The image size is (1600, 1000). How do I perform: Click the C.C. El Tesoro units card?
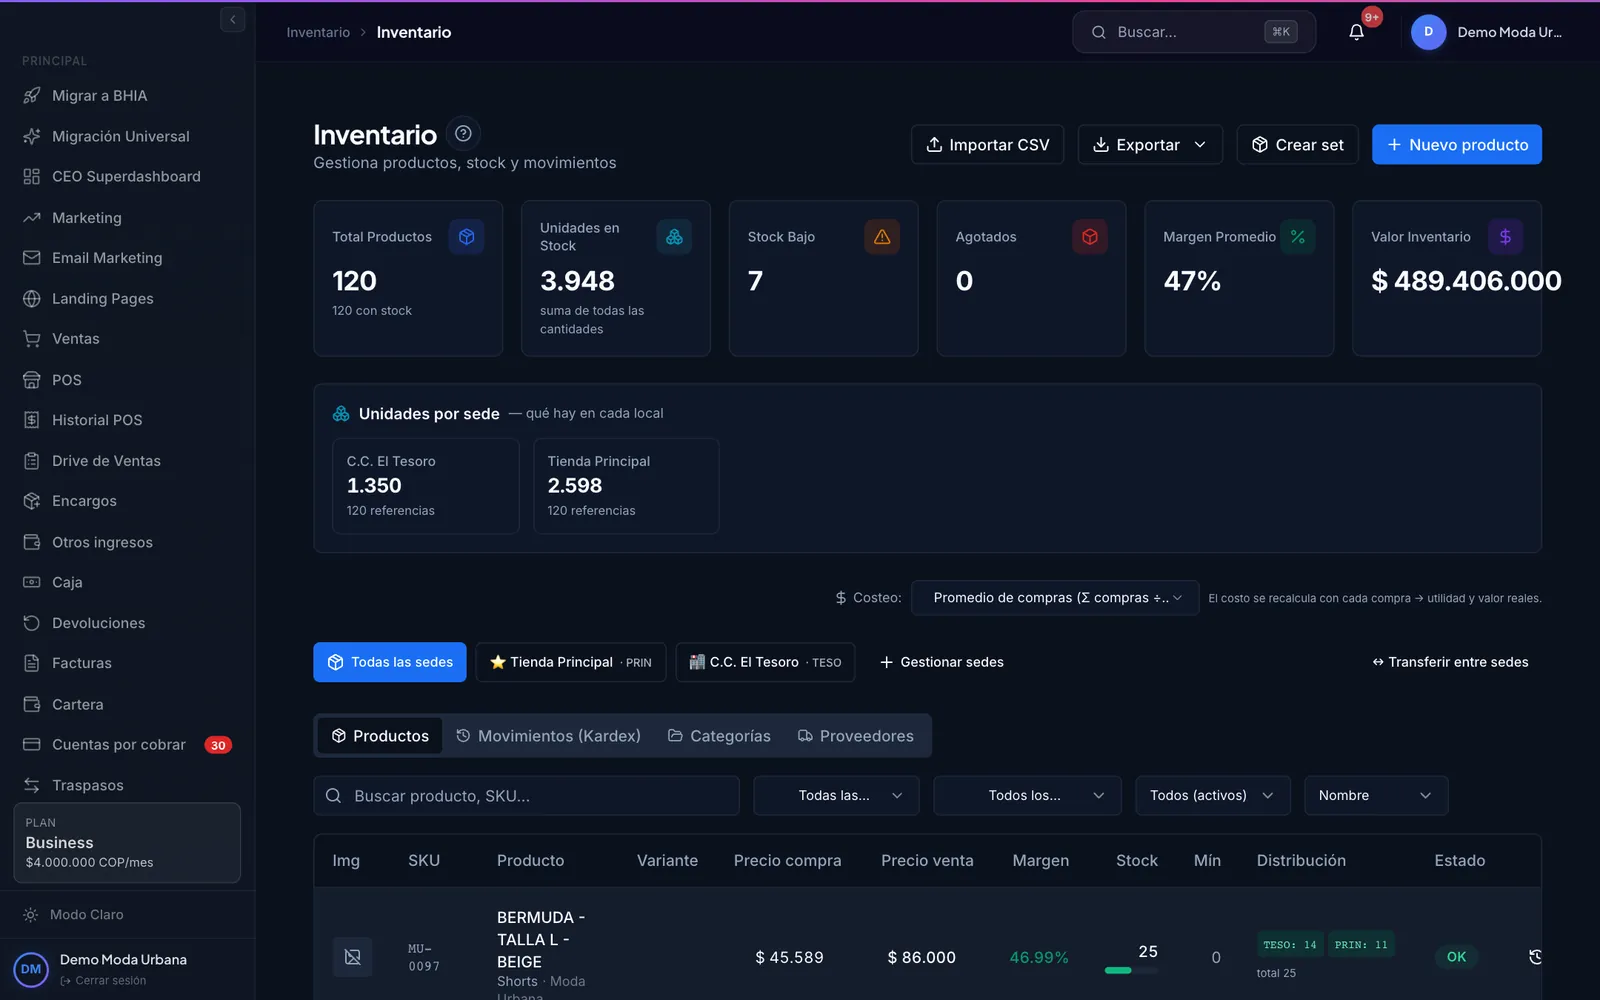pos(426,486)
